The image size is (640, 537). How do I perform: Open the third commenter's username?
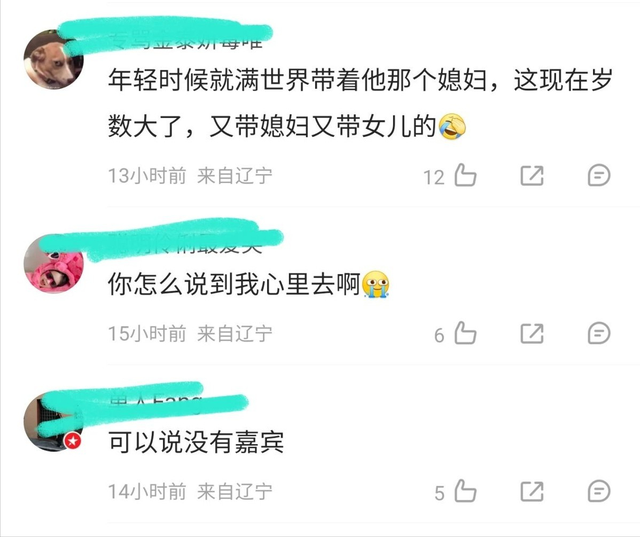tap(156, 402)
